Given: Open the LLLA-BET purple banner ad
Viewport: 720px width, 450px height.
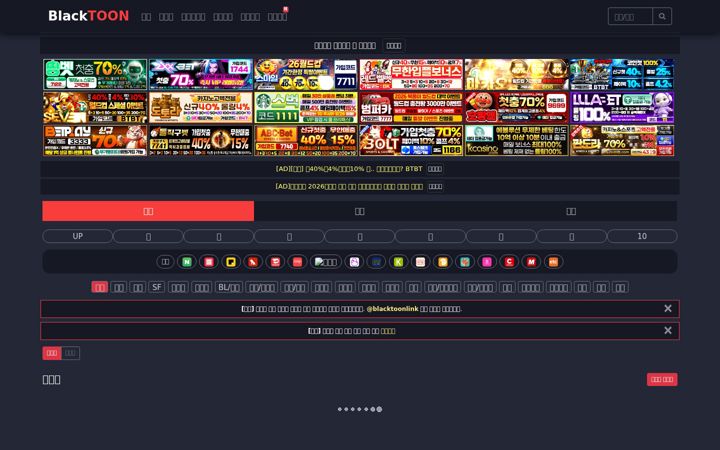Looking at the screenshot, I should (x=622, y=107).
